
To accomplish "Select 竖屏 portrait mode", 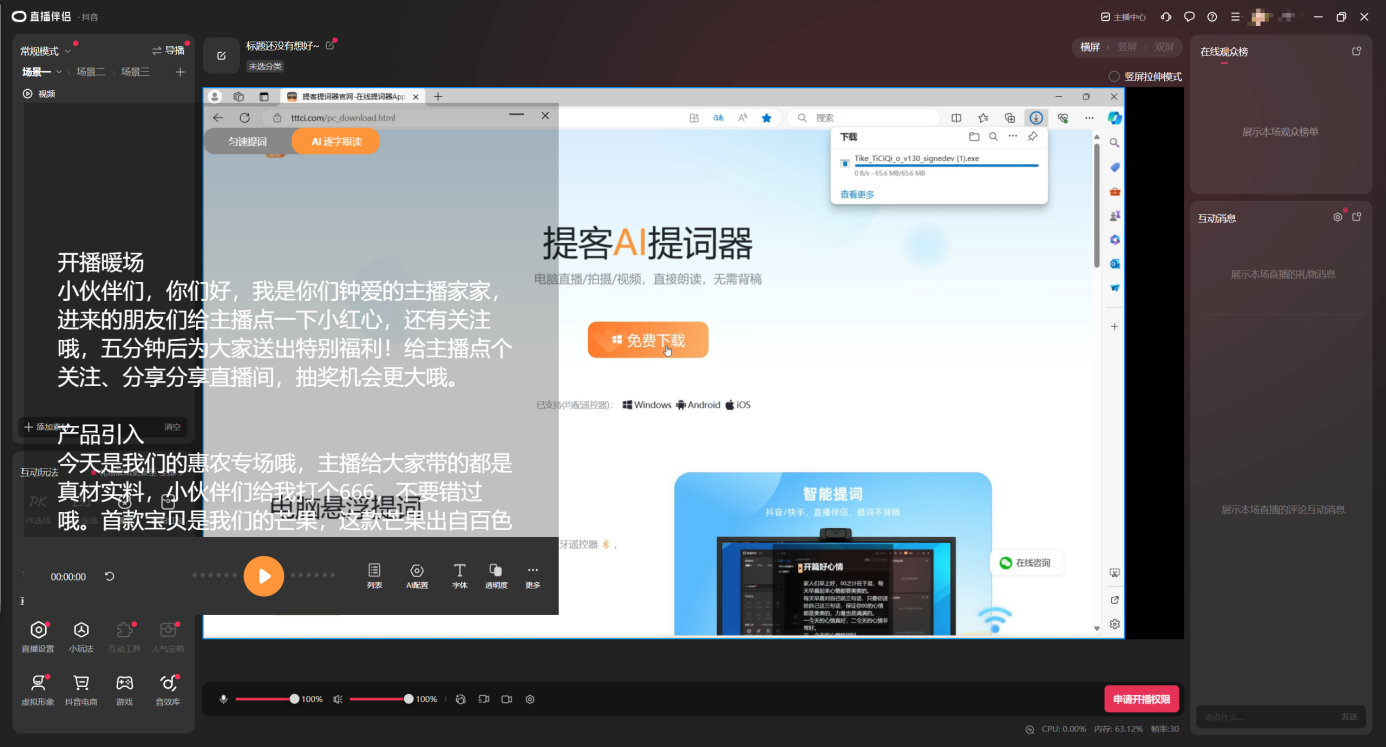I will point(1127,47).
